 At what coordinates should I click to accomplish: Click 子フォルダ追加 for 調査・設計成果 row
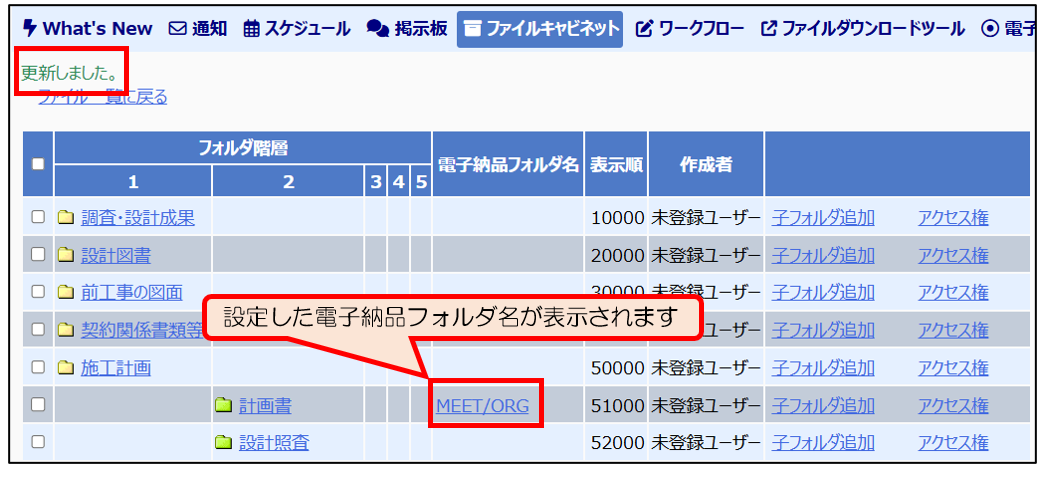point(823,217)
